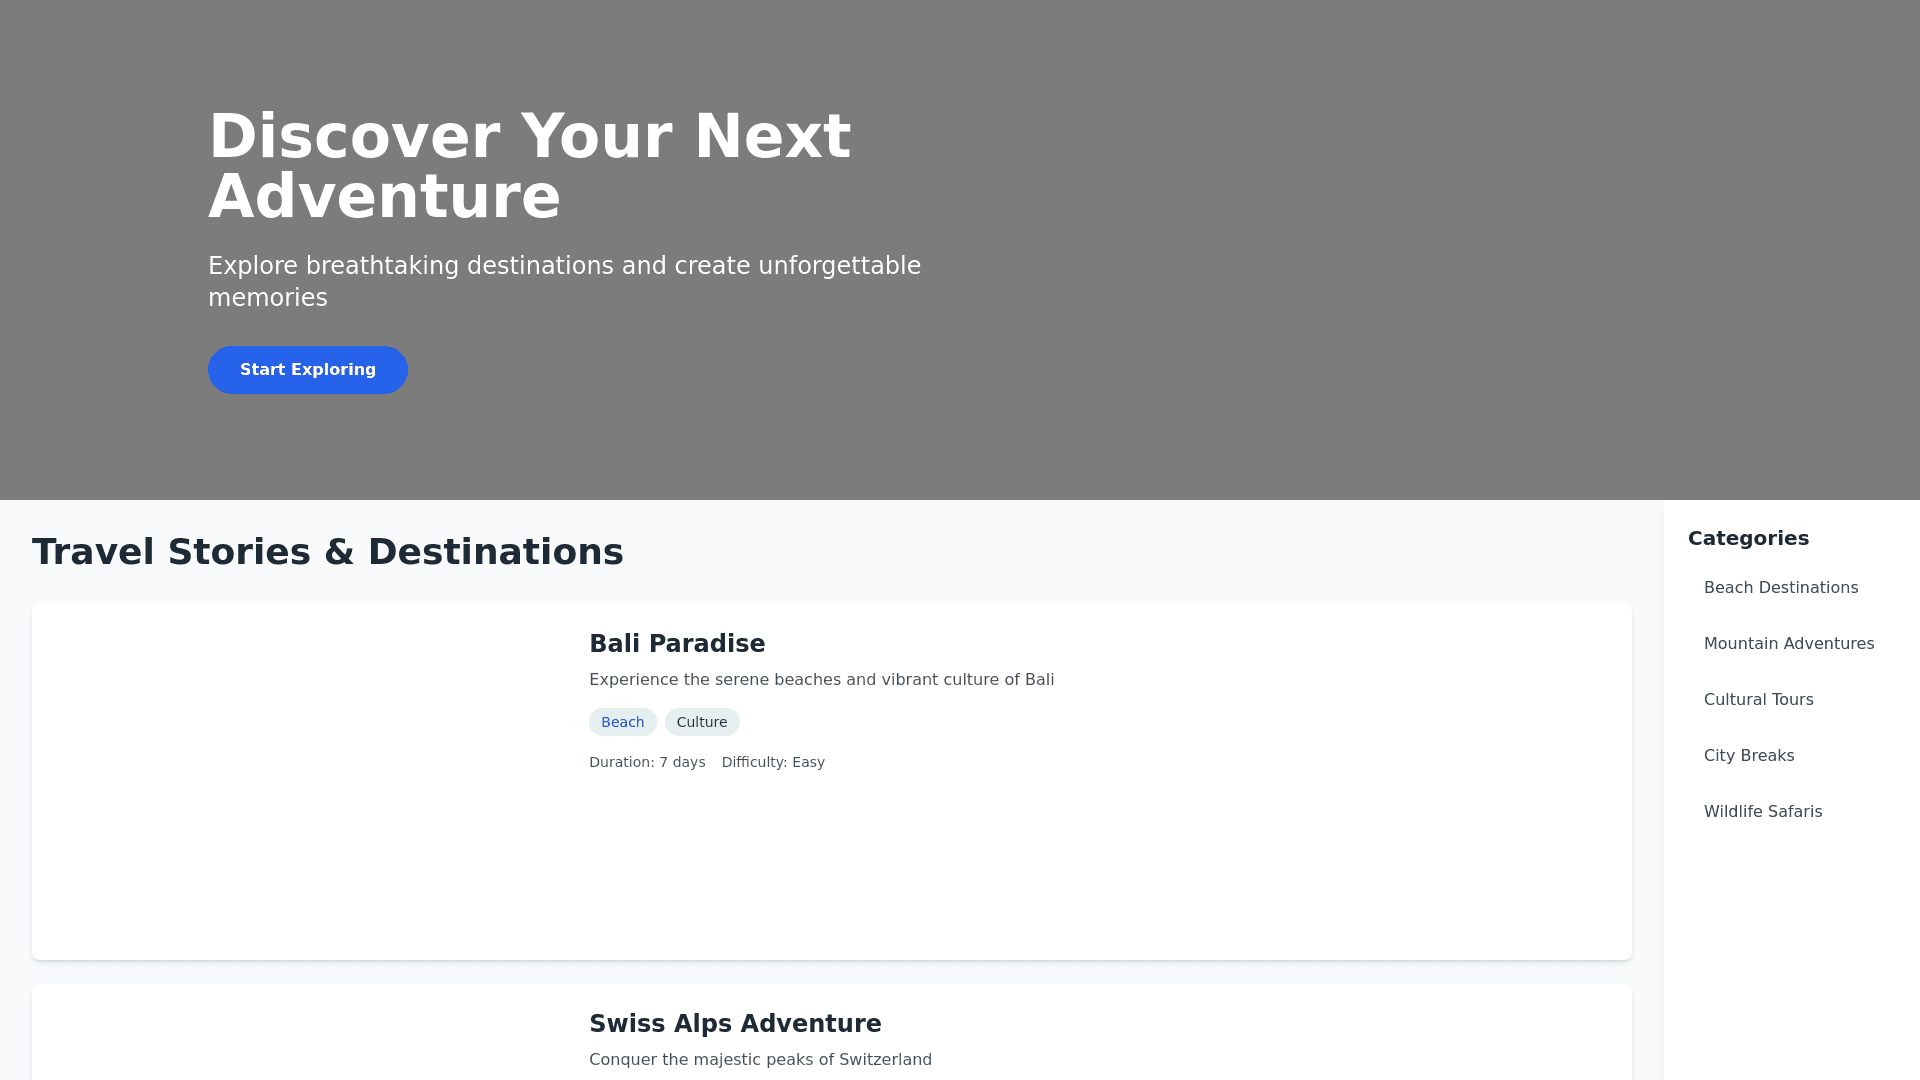Click the Beach tag on Bali Paradise
This screenshot has width=1920, height=1080.
pyautogui.click(x=622, y=722)
